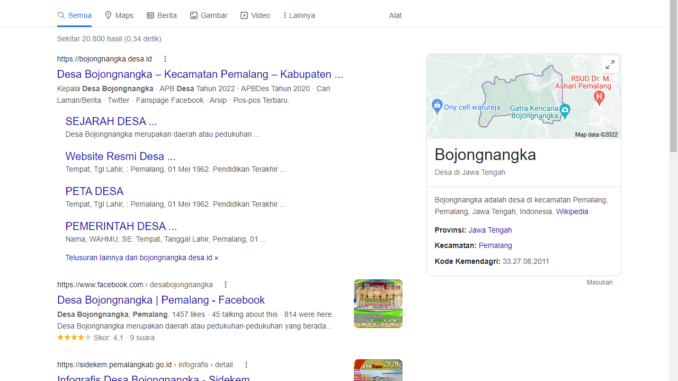Screen dimensions: 678x381
Task: Switch to the Berita tab
Action: pos(162,16)
